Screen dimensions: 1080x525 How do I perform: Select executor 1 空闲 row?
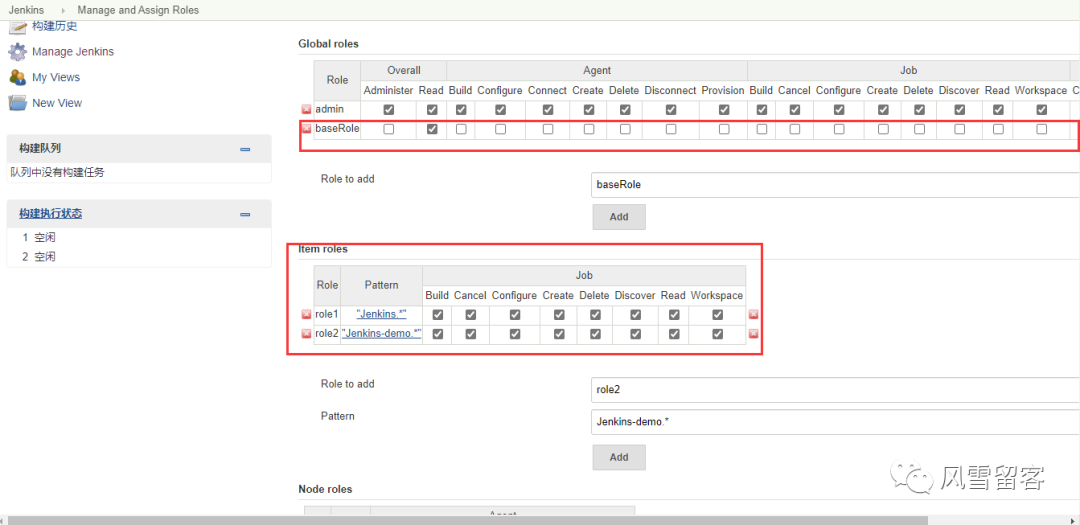pyautogui.click(x=138, y=238)
